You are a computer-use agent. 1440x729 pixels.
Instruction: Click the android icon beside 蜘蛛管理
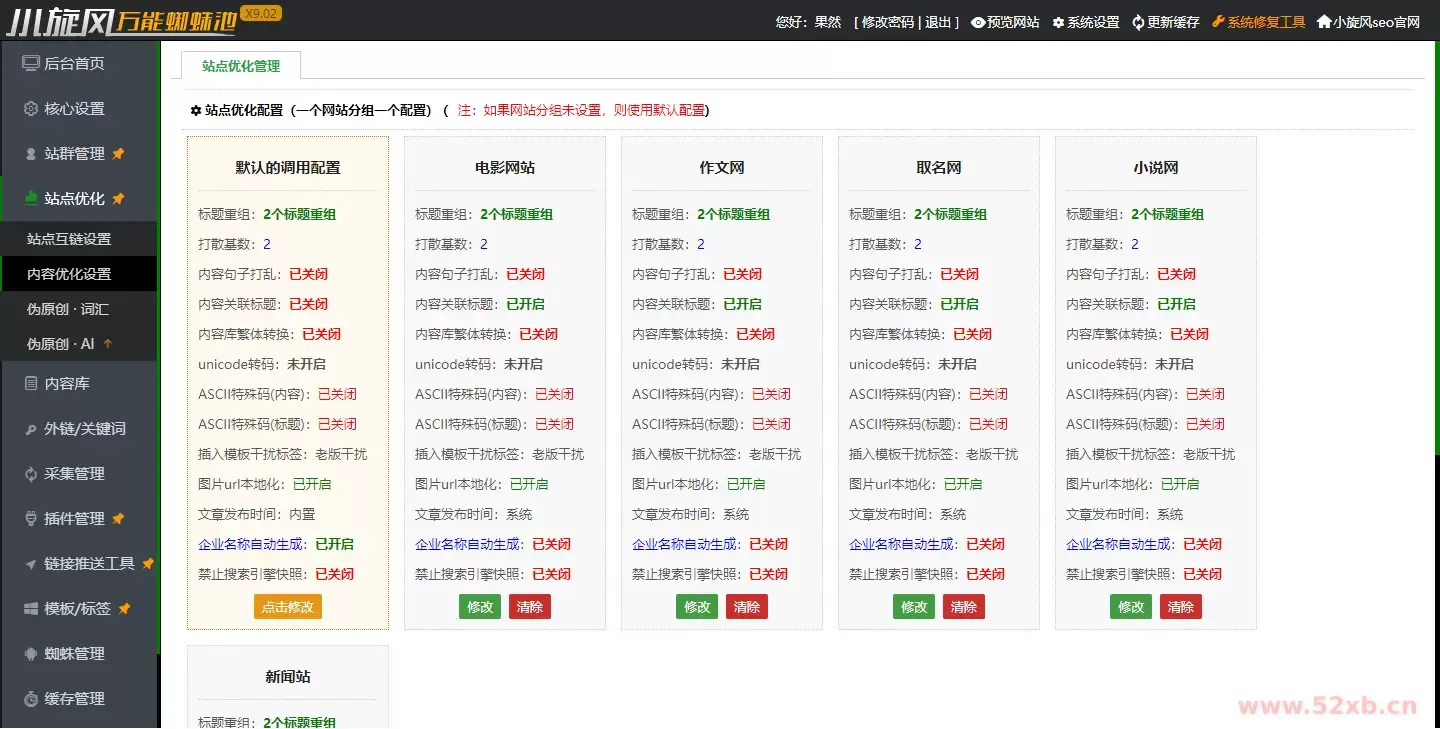click(x=31, y=654)
